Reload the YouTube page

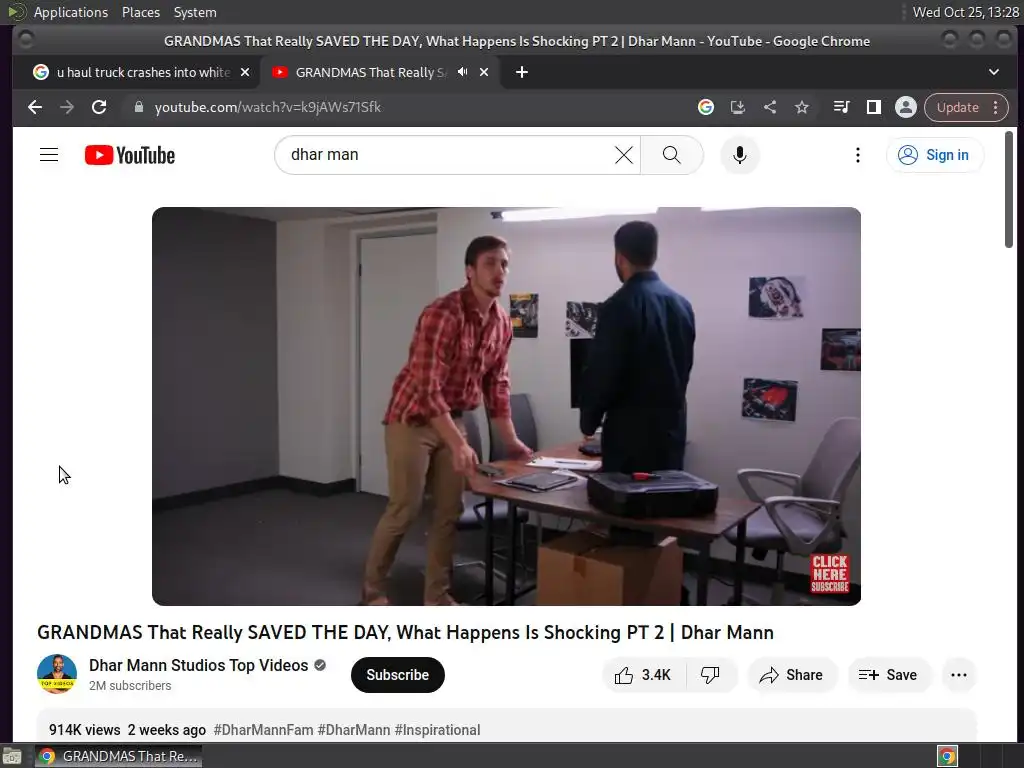(99, 107)
